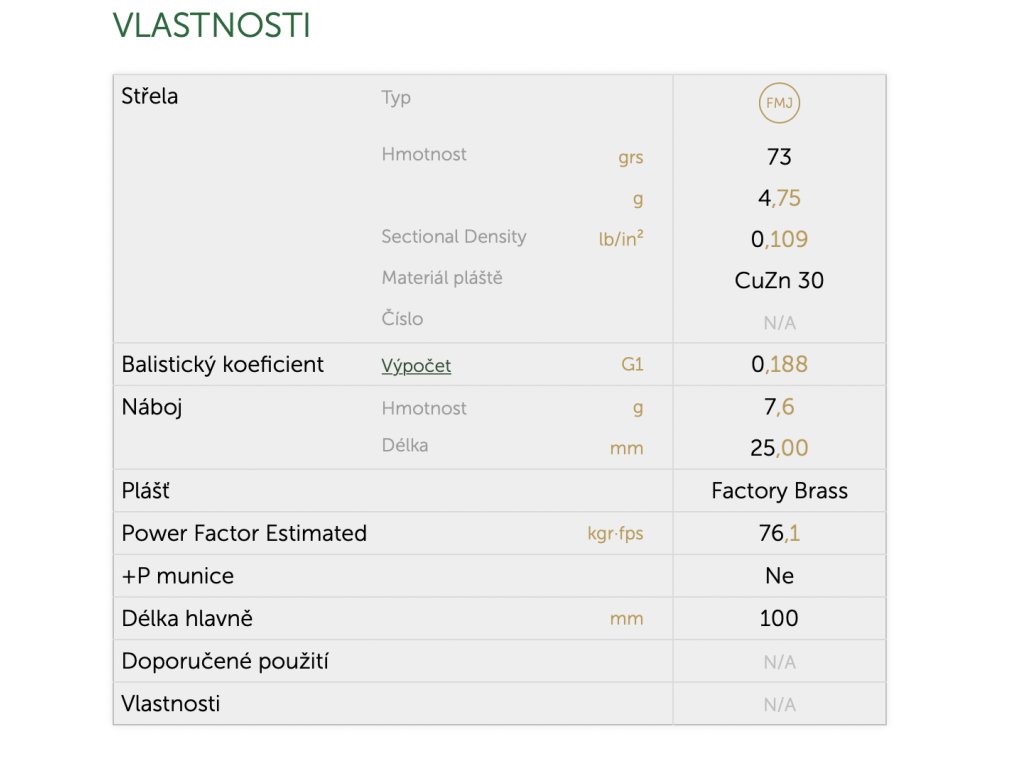Image resolution: width=1024 pixels, height=768 pixels.
Task: Select the cartridge weight value 7,6
Action: [x=779, y=407]
